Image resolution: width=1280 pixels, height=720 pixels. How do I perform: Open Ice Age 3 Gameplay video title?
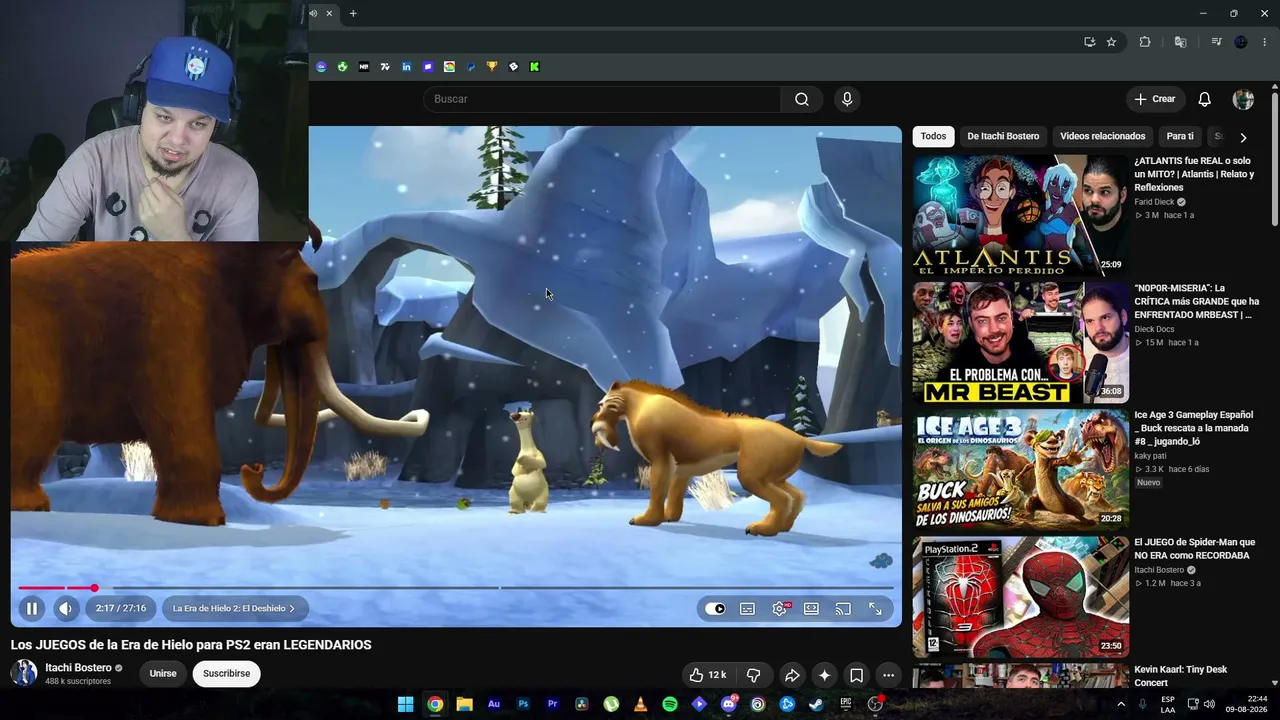(x=1193, y=428)
